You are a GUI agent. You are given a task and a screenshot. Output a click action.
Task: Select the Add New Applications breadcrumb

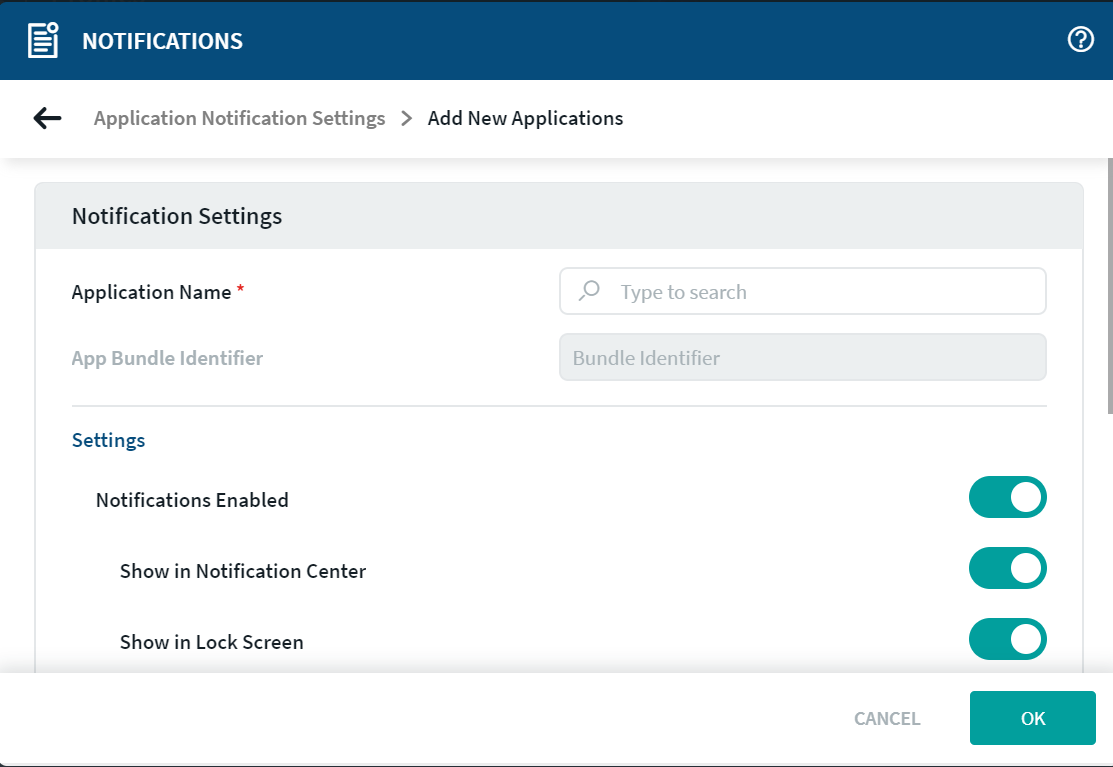click(x=525, y=118)
